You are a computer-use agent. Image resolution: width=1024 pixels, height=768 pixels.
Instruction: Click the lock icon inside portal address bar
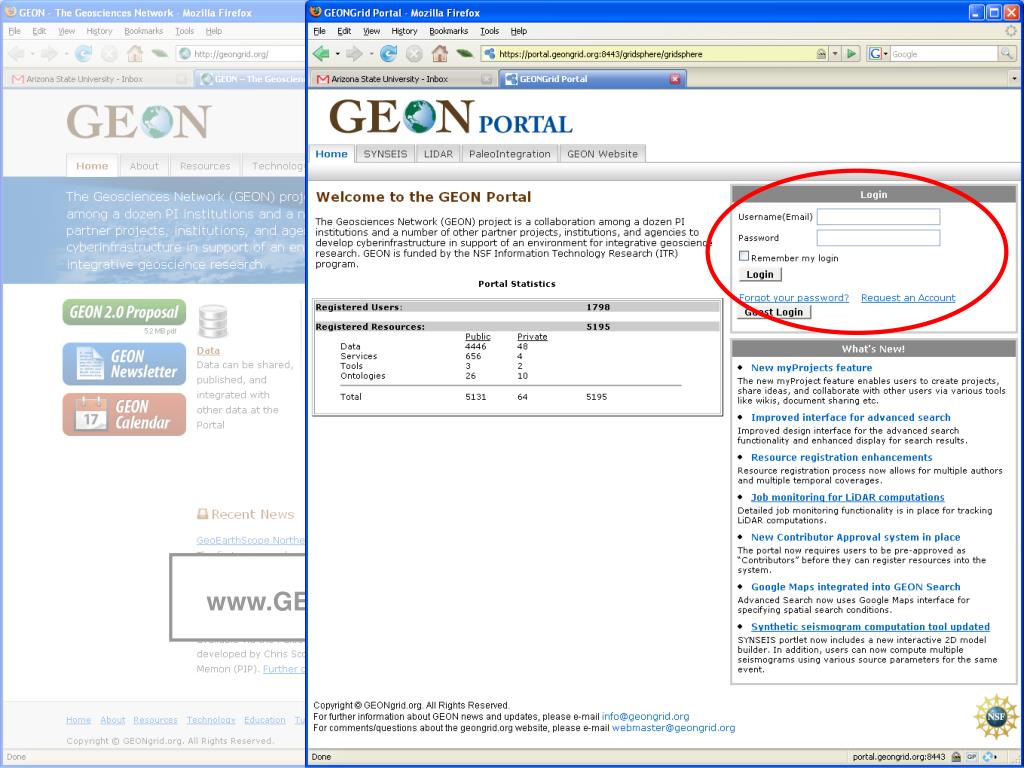pos(821,54)
